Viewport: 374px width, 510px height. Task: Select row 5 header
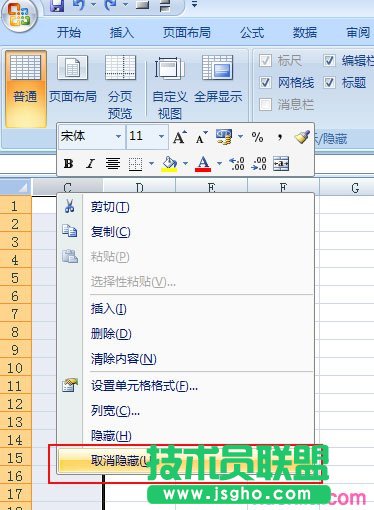(x=16, y=278)
